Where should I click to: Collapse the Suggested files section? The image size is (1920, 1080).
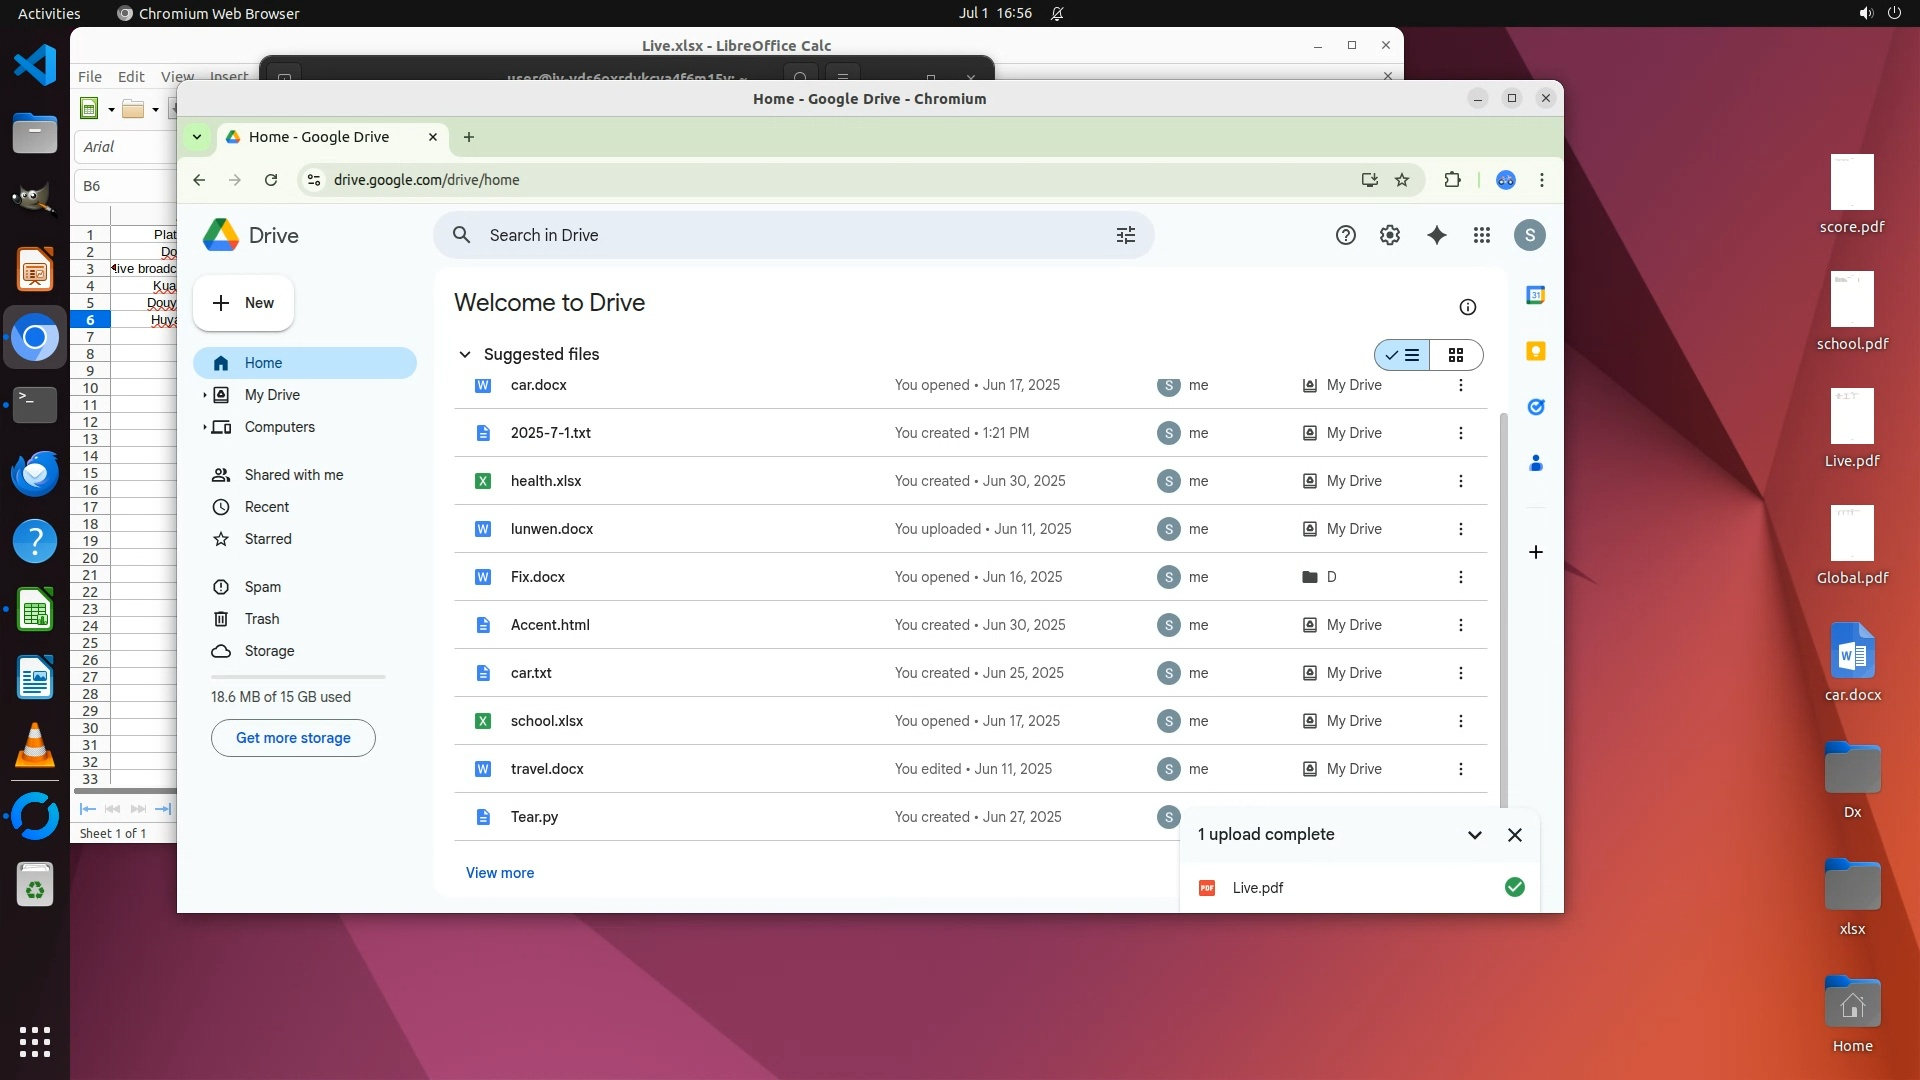[x=464, y=354]
